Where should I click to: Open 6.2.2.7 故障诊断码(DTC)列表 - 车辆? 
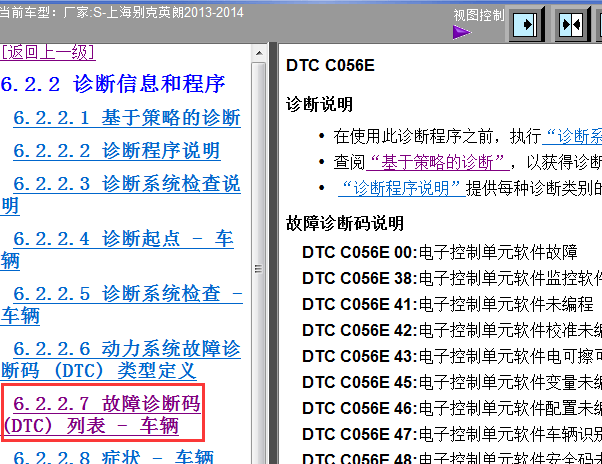coord(103,415)
